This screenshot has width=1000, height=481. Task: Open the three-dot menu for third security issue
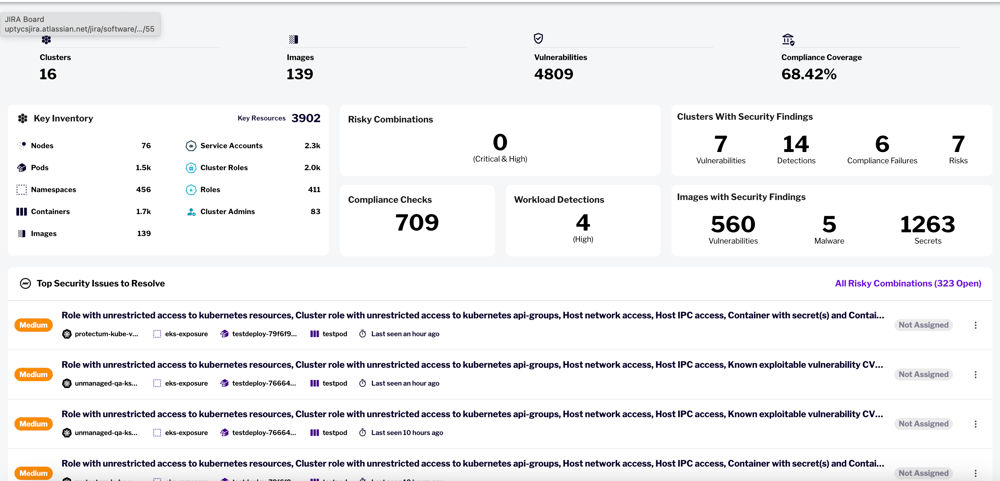point(975,424)
